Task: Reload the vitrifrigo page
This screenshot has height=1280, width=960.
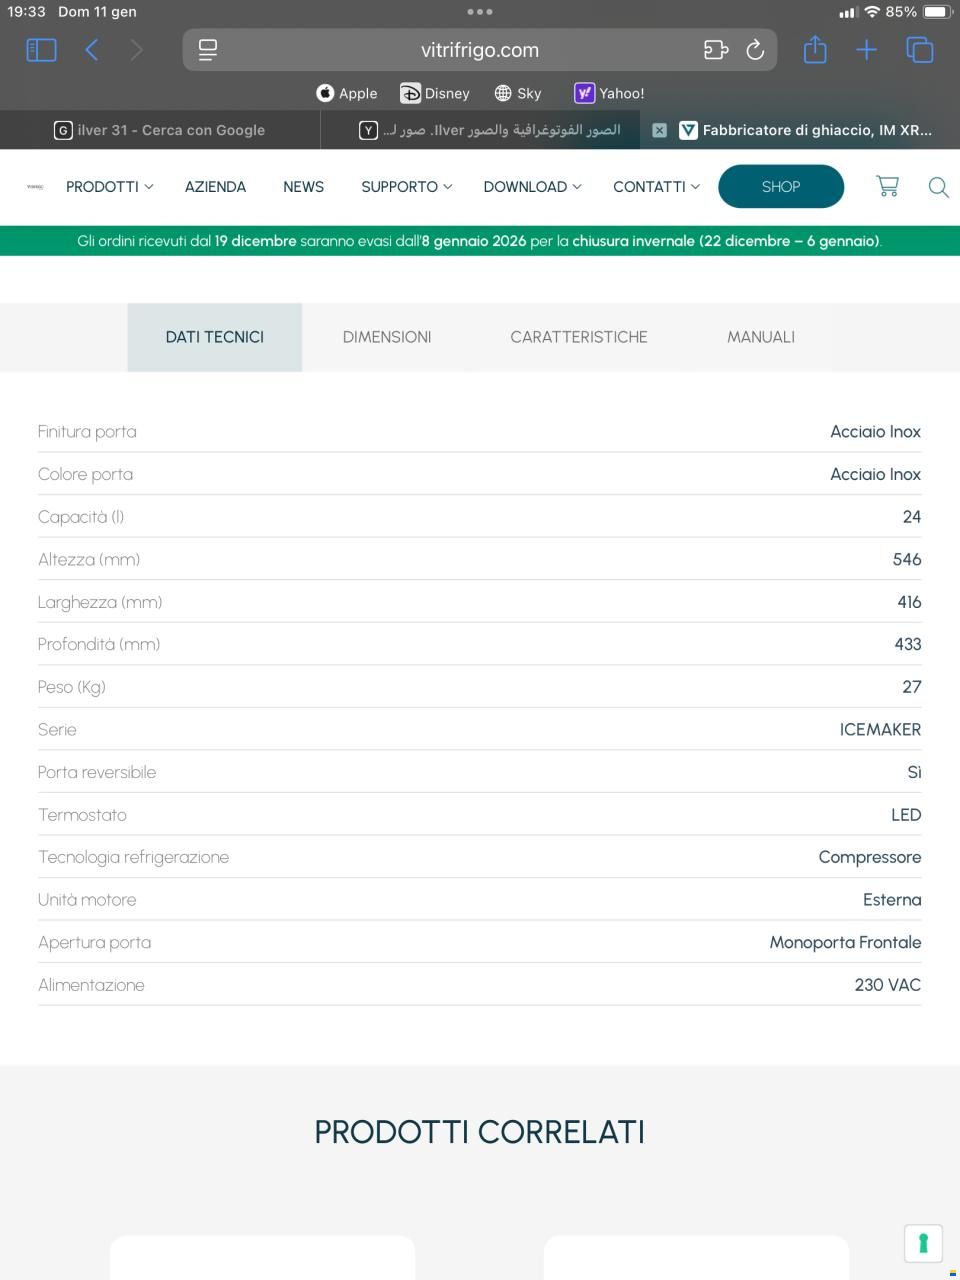Action: click(x=756, y=50)
